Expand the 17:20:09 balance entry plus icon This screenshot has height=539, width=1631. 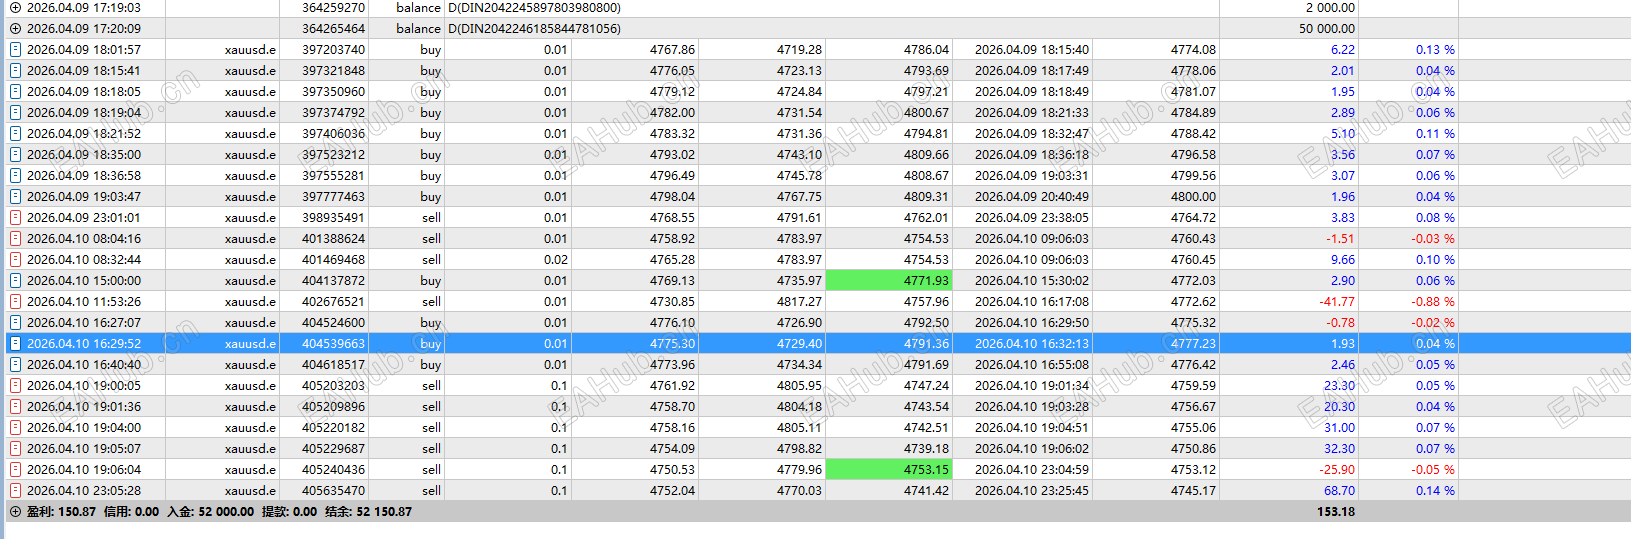(x=15, y=28)
